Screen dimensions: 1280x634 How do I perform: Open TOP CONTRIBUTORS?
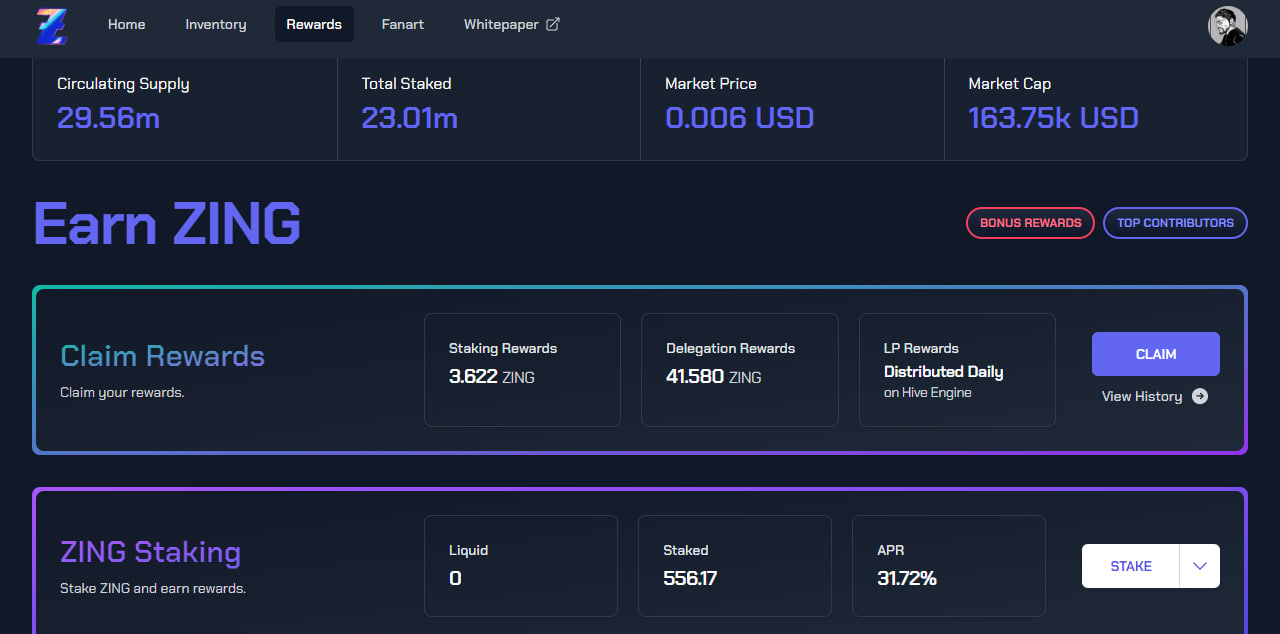[1175, 223]
